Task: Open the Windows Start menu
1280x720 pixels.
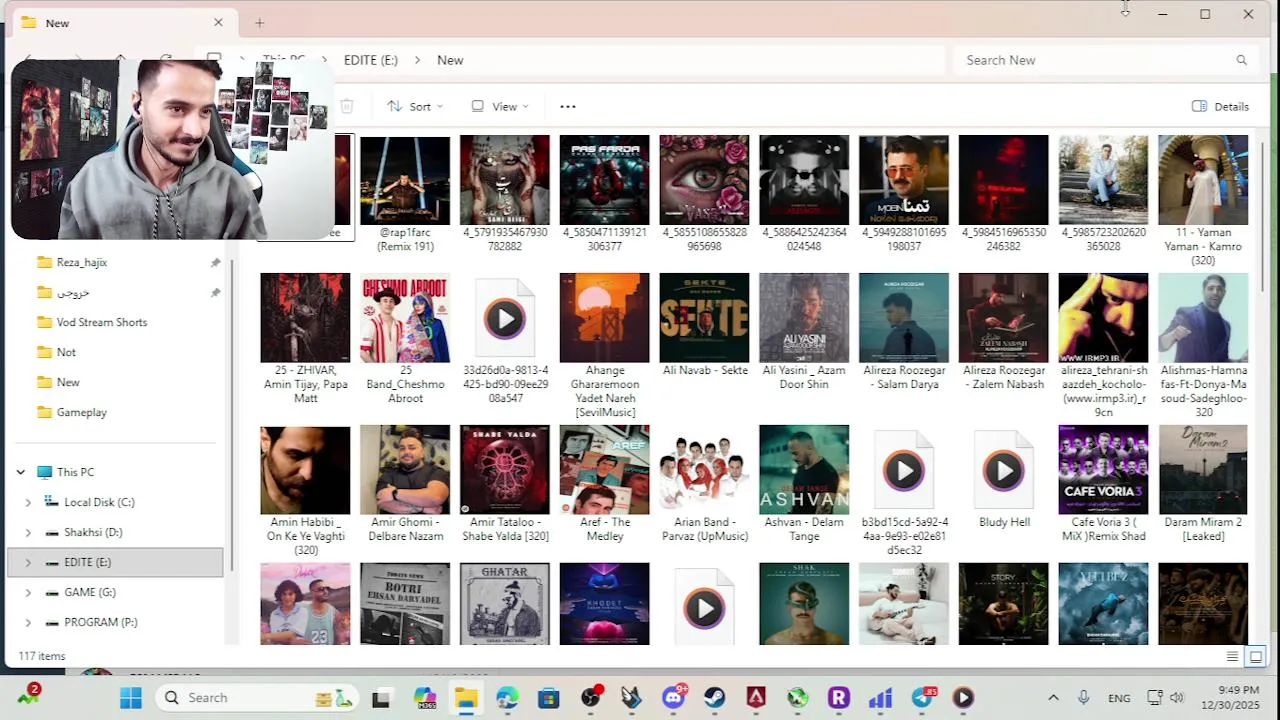Action: [x=131, y=698]
